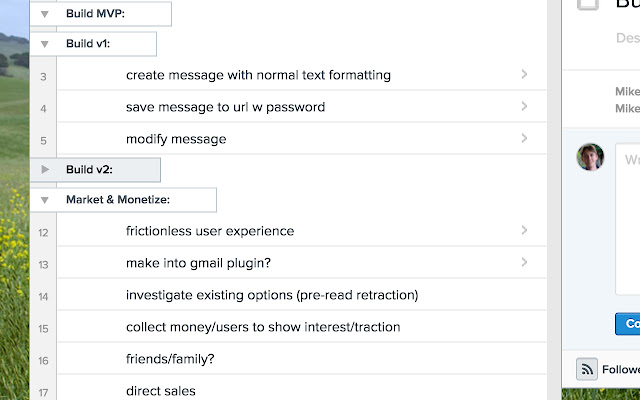Mark the open task complete checkbox
This screenshot has width=640, height=400.
pyautogui.click(x=588, y=3)
